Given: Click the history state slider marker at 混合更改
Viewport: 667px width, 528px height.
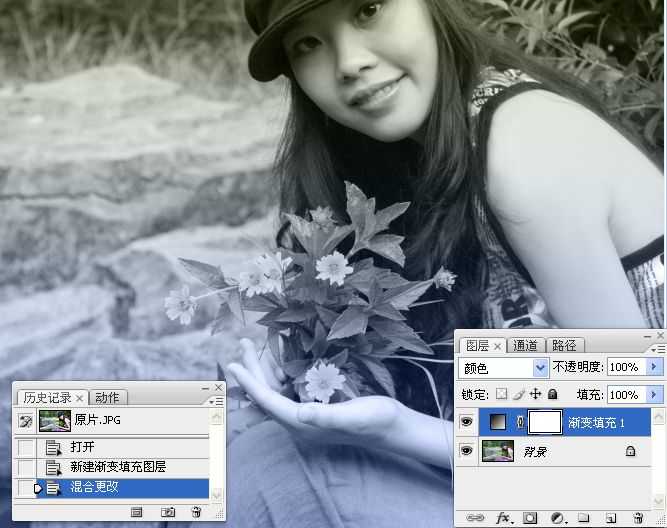Looking at the screenshot, I should tap(38, 488).
